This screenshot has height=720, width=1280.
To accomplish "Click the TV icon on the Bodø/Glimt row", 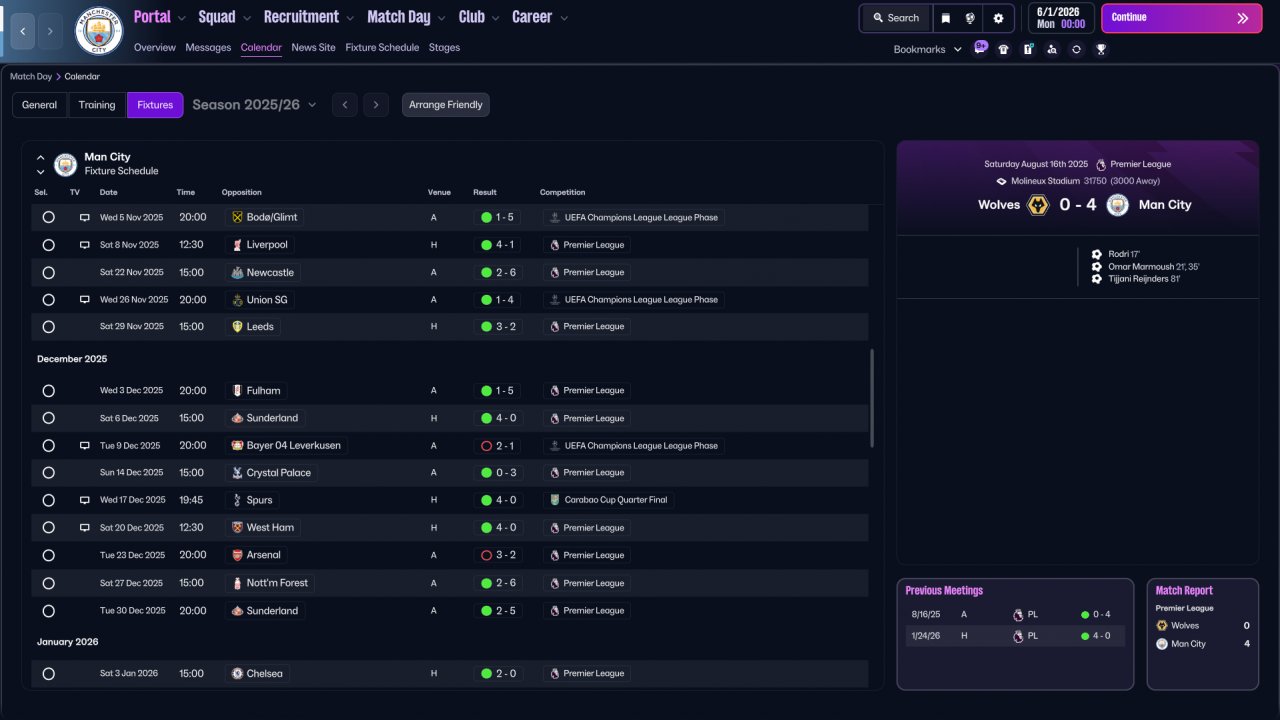I will pyautogui.click(x=85, y=217).
